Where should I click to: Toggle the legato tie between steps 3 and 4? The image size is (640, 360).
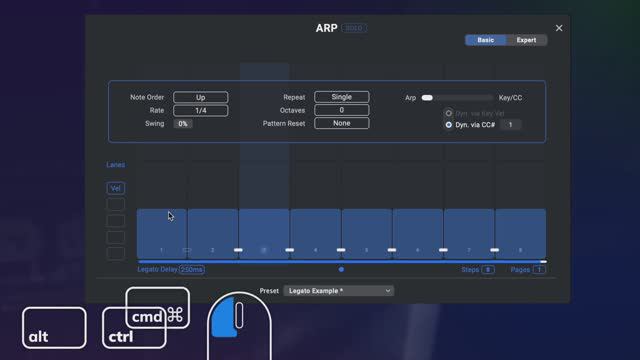coord(290,250)
